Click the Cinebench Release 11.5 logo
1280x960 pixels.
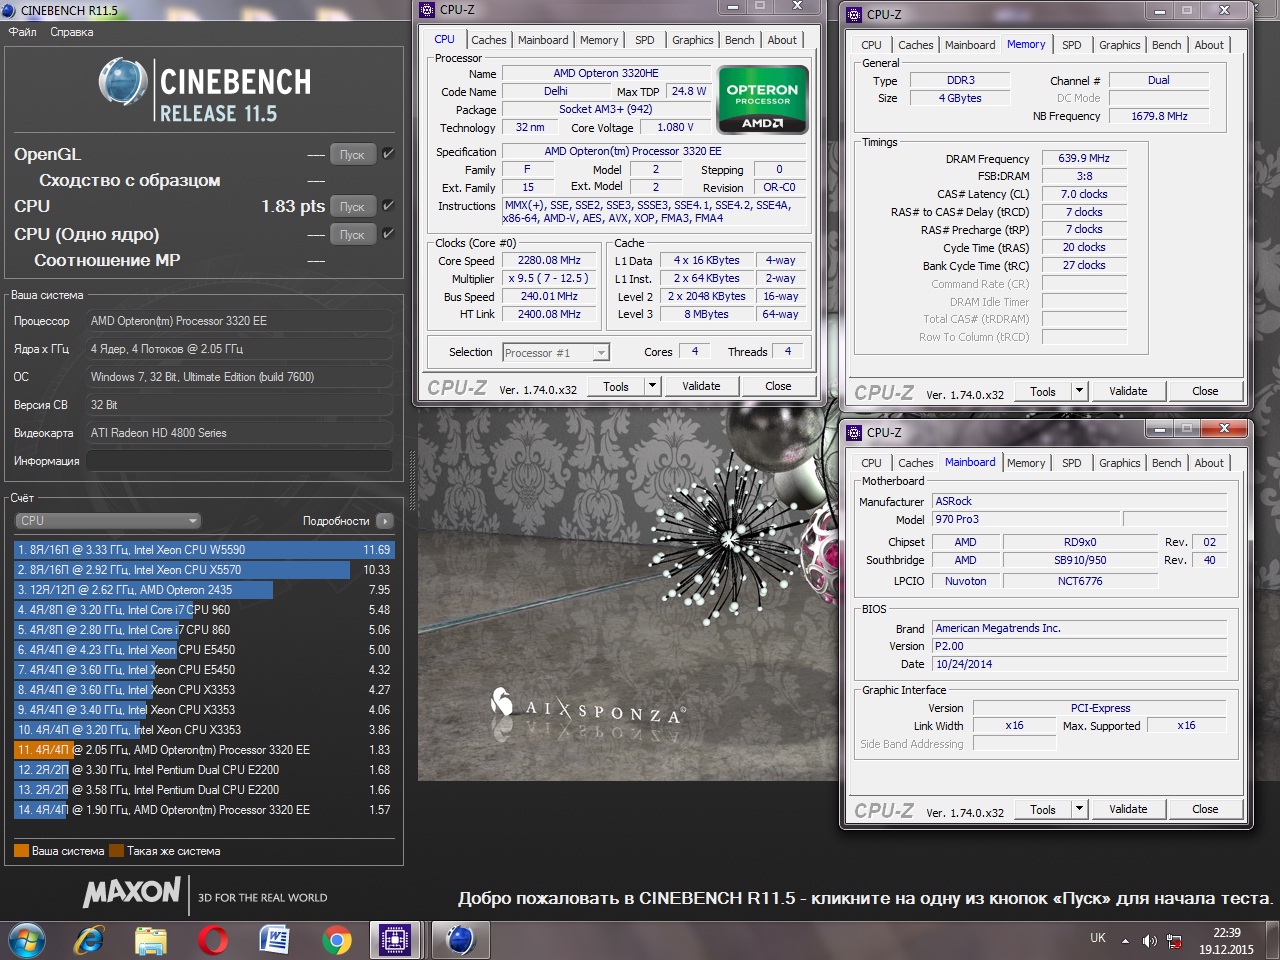coord(206,90)
